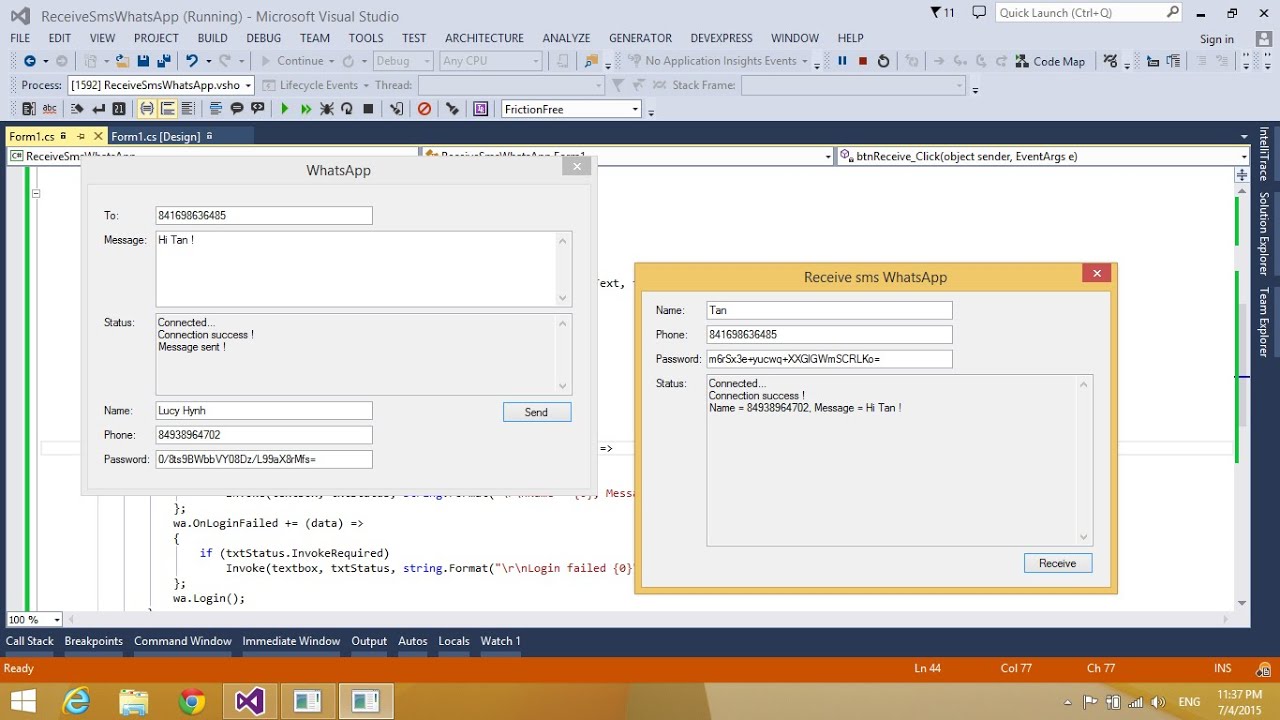Toggle the highlighted outlining button beside braces

coord(167,109)
